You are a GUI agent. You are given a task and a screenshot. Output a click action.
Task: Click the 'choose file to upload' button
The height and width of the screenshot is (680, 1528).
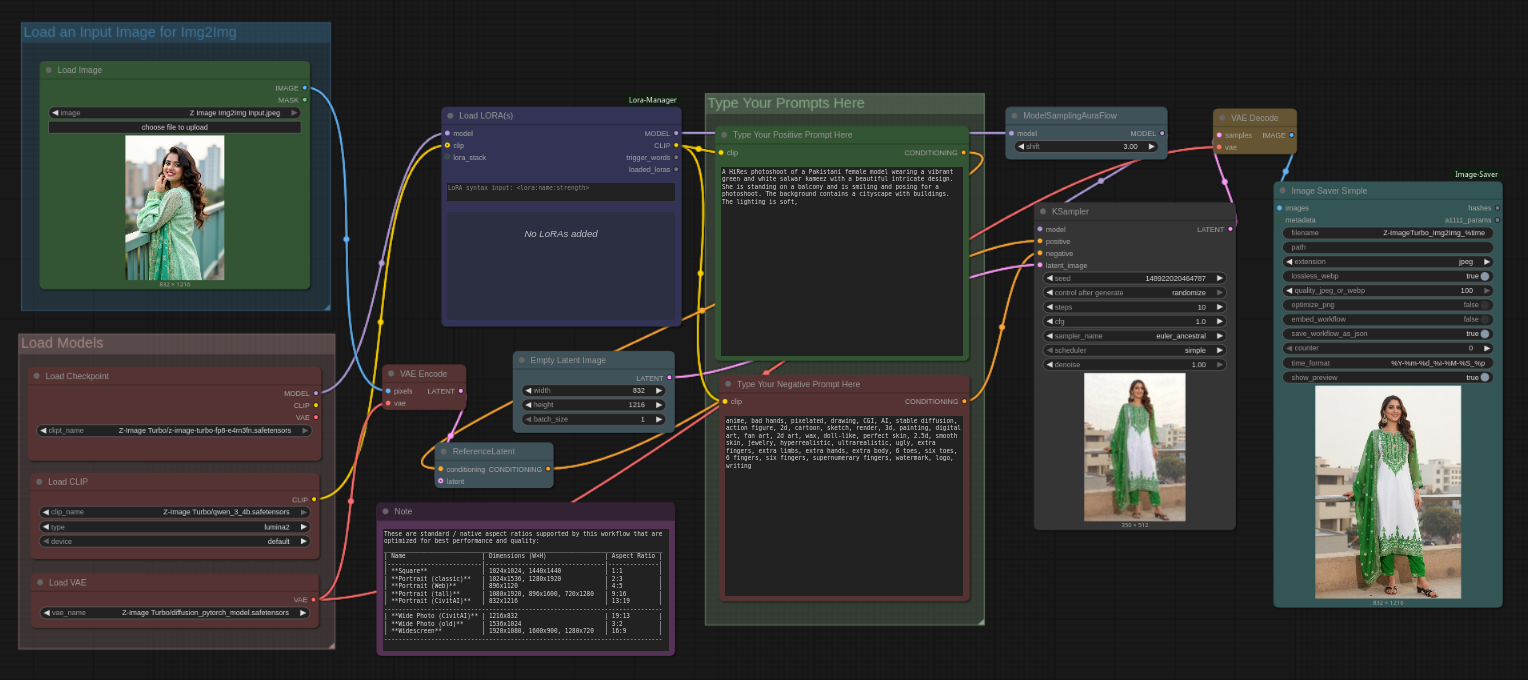pyautogui.click(x=175, y=127)
